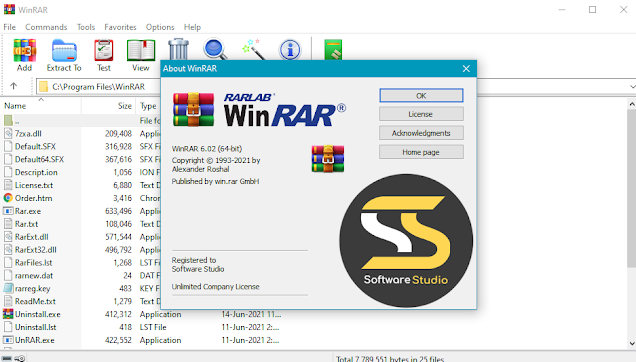
Task: Expand the address bar path dropdown
Action: click(x=632, y=86)
